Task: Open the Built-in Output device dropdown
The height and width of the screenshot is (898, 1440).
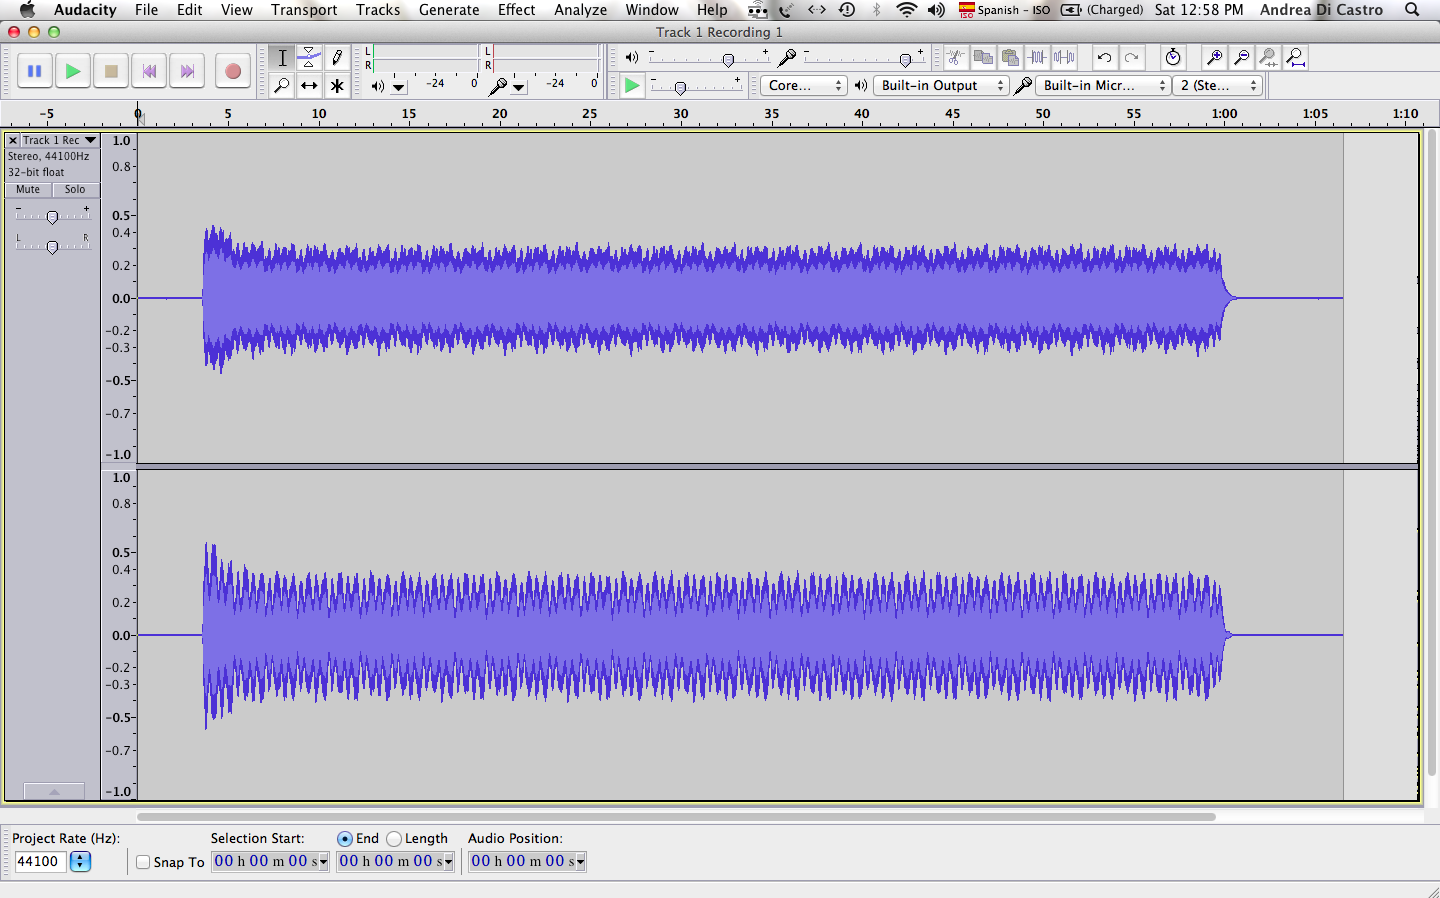Action: [x=940, y=86]
